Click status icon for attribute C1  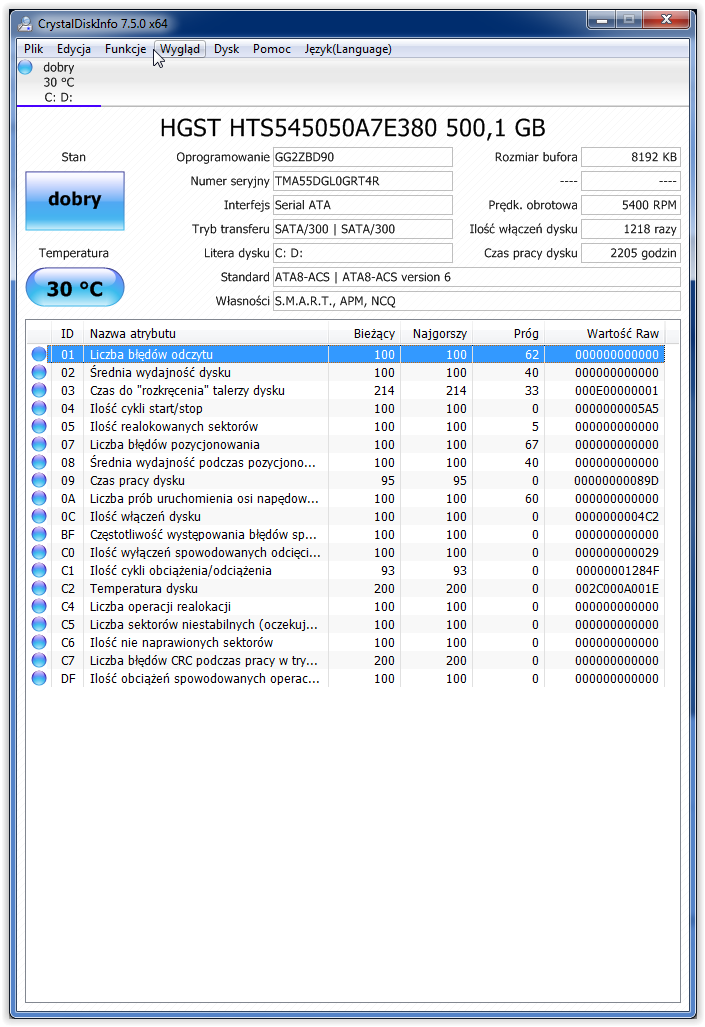(x=39, y=570)
